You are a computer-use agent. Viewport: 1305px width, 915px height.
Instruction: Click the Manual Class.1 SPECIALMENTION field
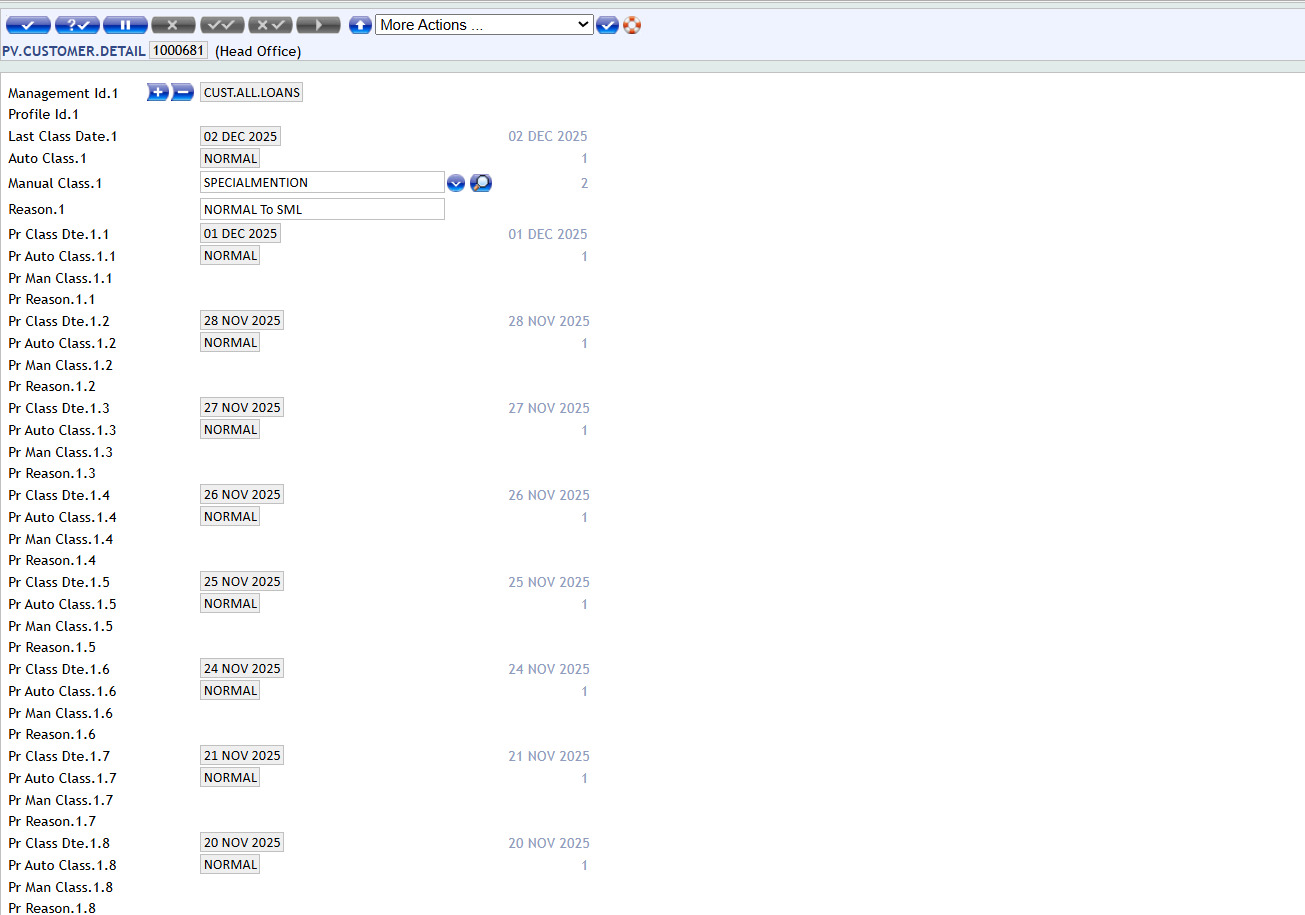pos(322,182)
